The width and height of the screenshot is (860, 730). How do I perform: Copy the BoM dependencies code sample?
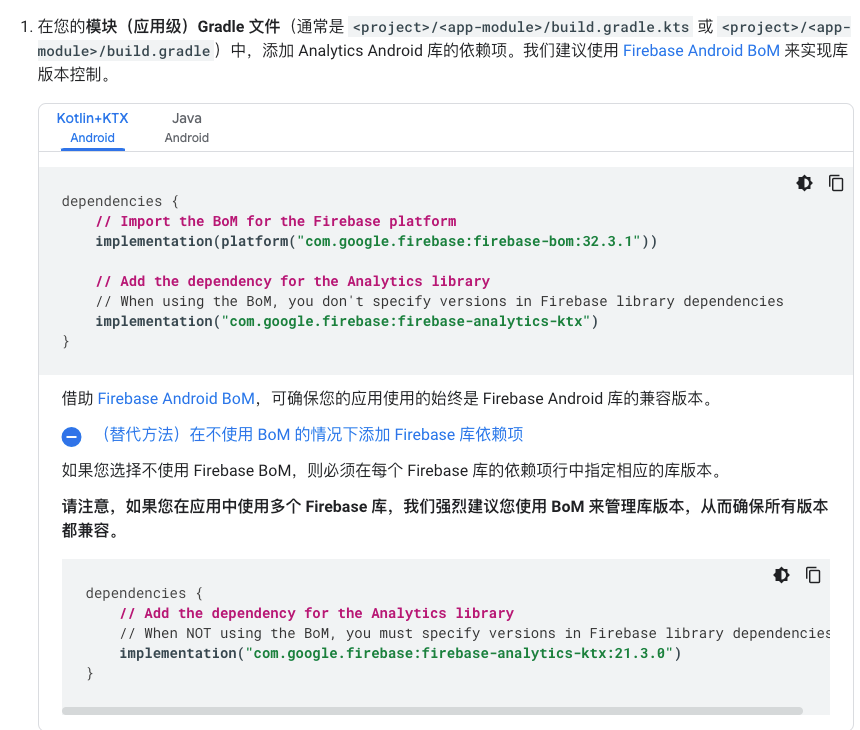(836, 183)
